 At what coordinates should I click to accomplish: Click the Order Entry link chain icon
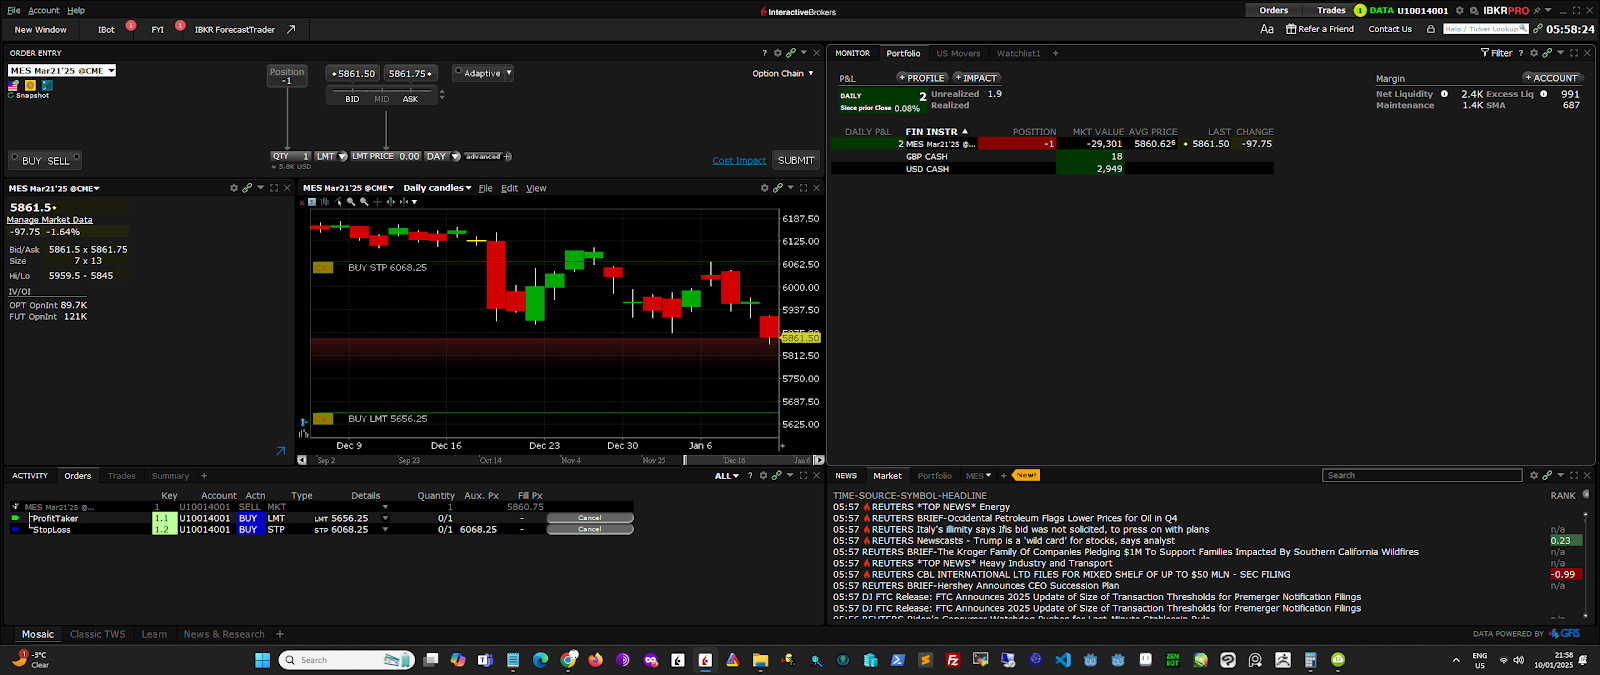[x=791, y=53]
